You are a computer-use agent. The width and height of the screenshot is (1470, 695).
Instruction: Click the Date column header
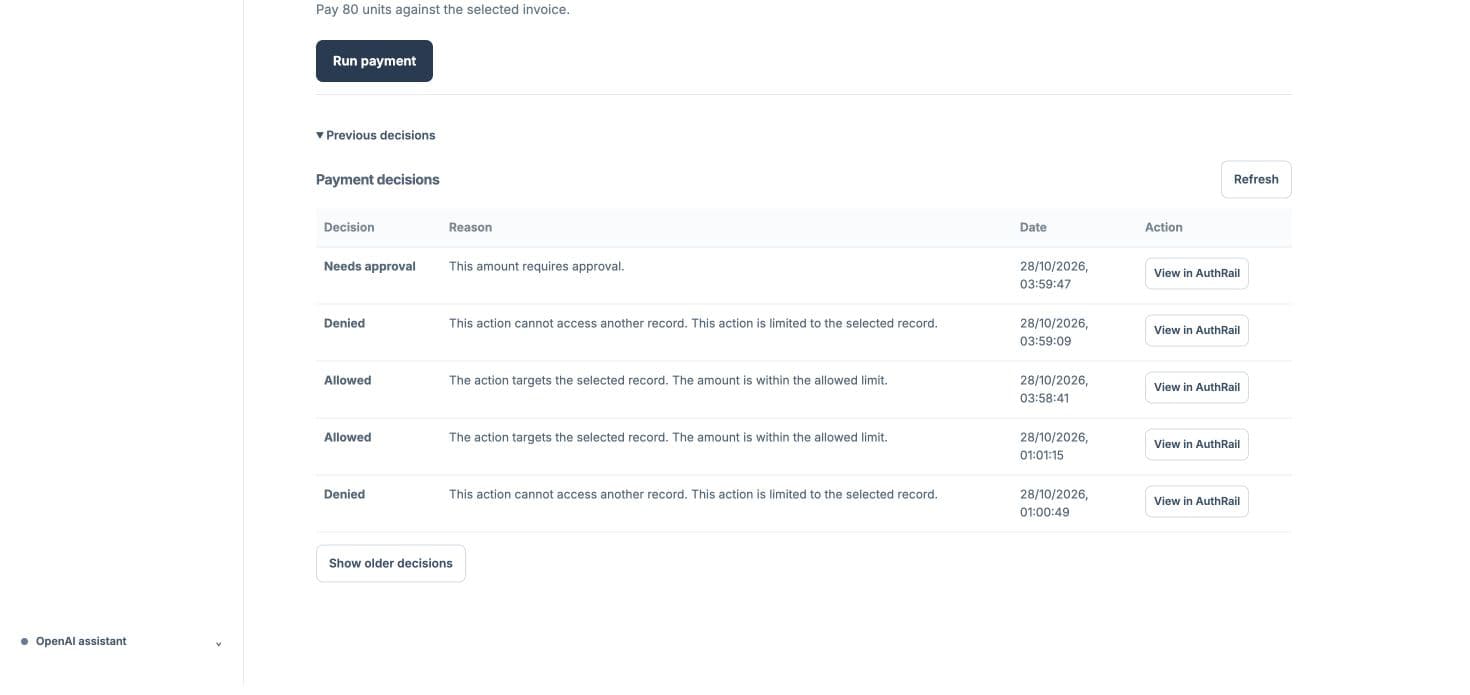tap(1033, 227)
